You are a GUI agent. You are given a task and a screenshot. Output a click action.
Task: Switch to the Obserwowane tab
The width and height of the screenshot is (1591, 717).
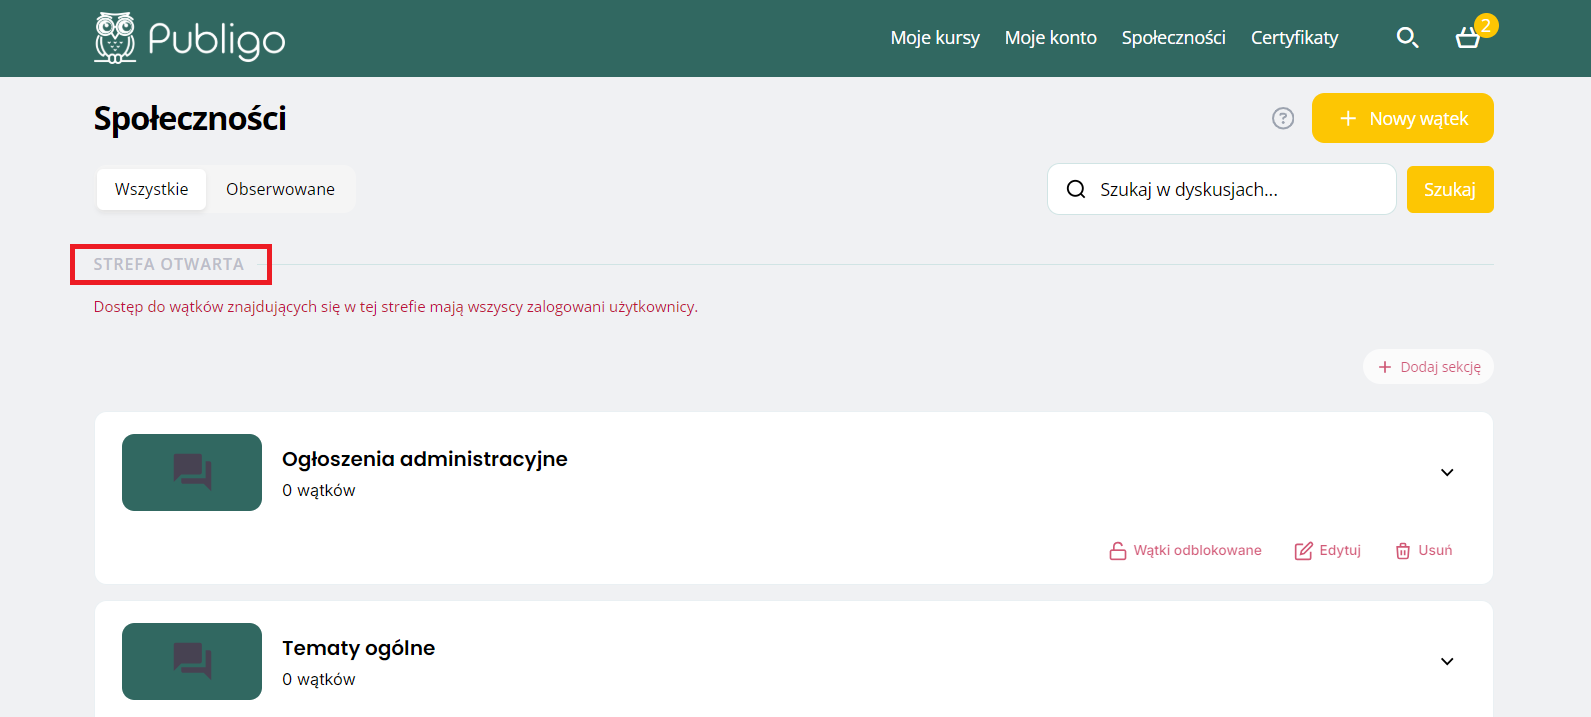pos(280,189)
